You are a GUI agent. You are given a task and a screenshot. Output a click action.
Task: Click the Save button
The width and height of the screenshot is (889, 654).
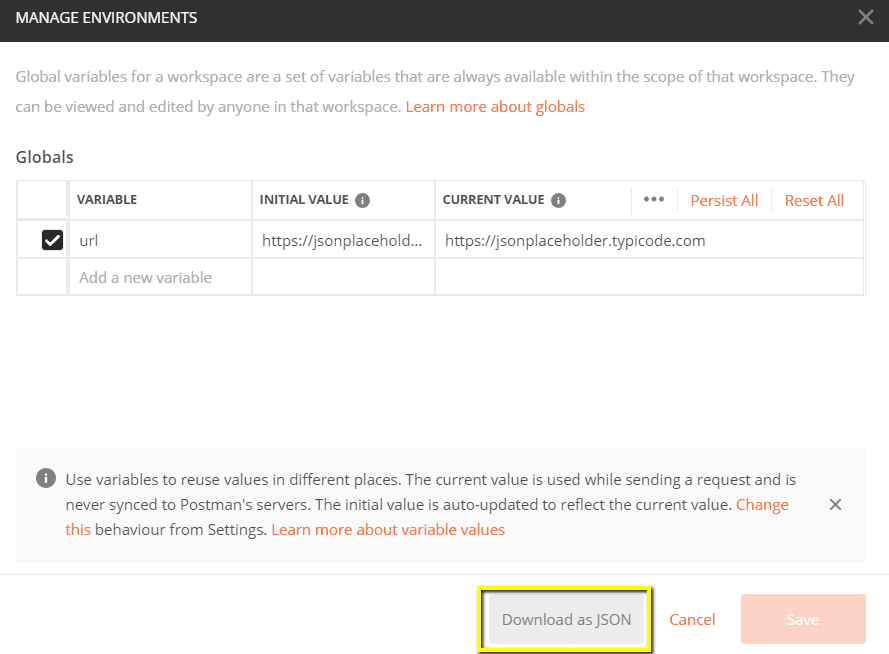802,619
